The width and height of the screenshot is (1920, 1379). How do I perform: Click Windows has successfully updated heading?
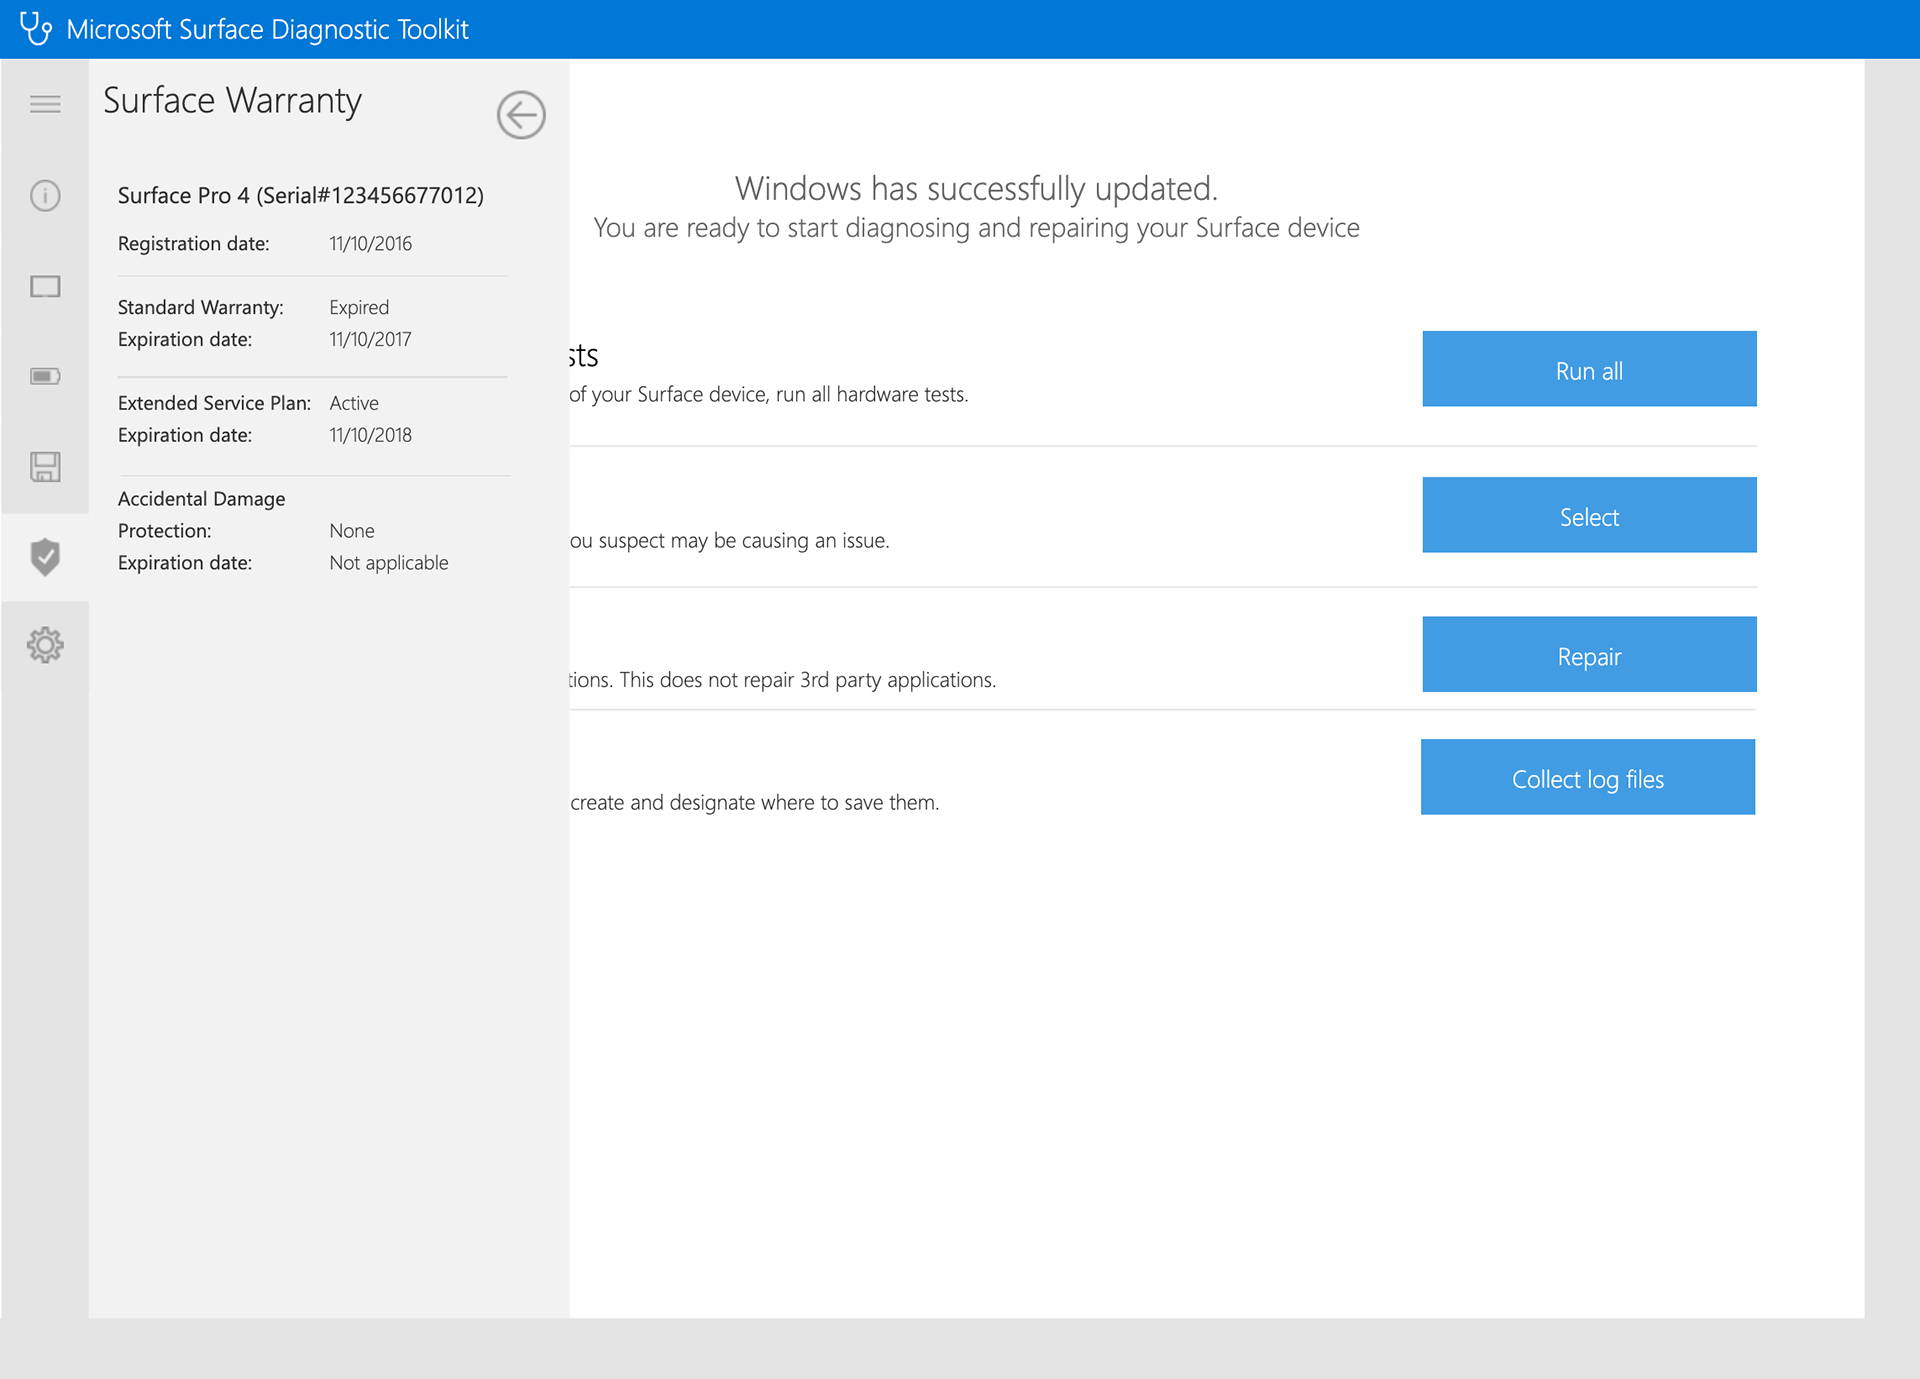[x=976, y=188]
